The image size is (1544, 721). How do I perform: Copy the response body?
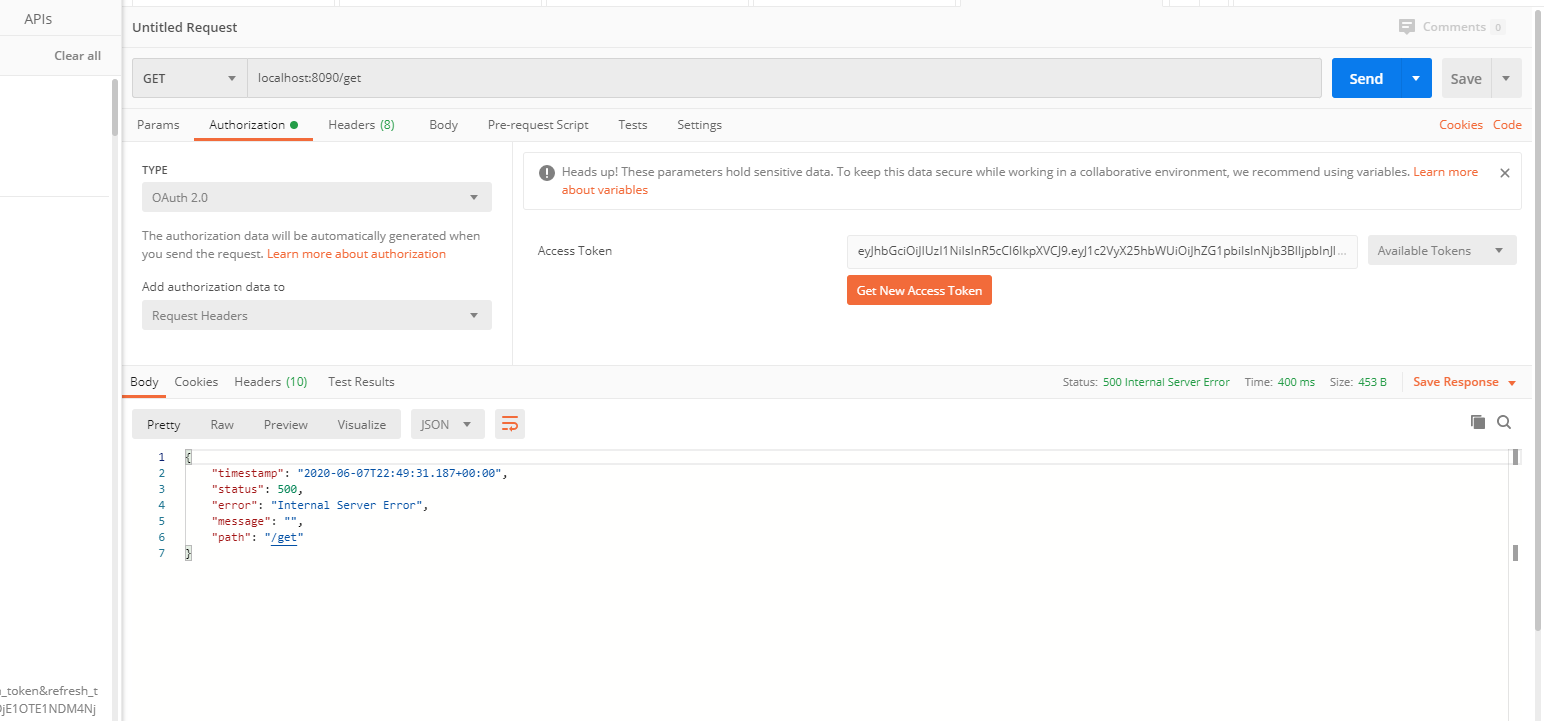(x=1478, y=422)
